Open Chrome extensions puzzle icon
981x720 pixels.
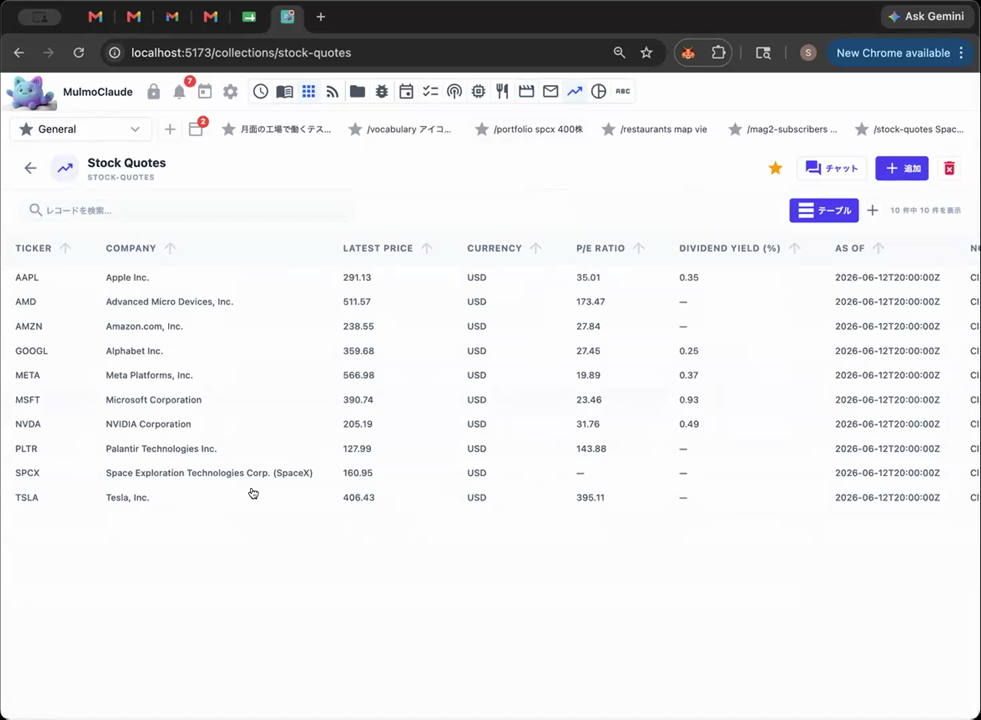point(719,53)
